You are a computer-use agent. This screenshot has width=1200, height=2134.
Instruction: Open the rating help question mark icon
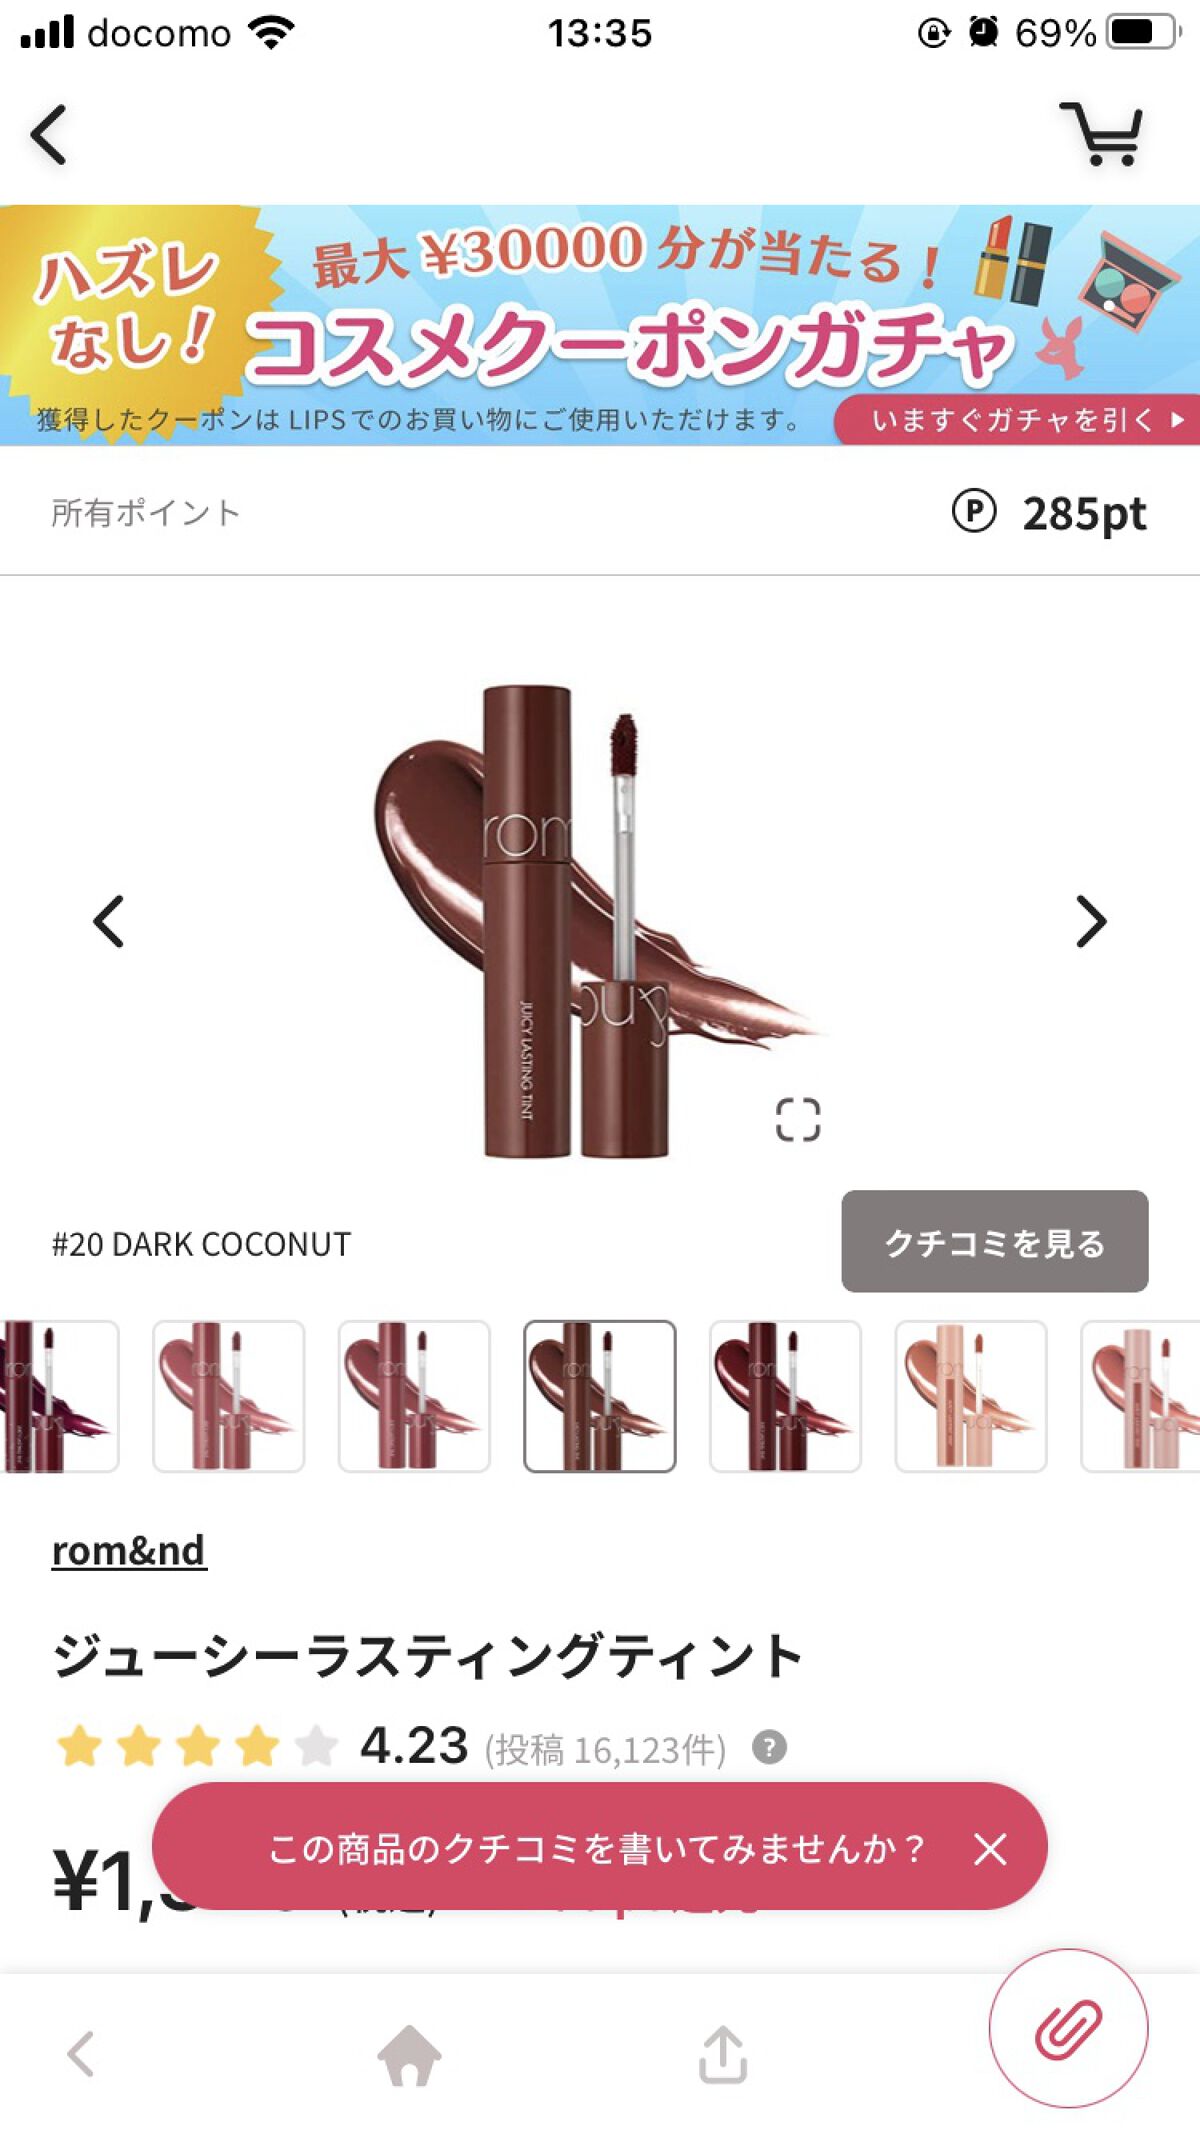[x=769, y=1747]
